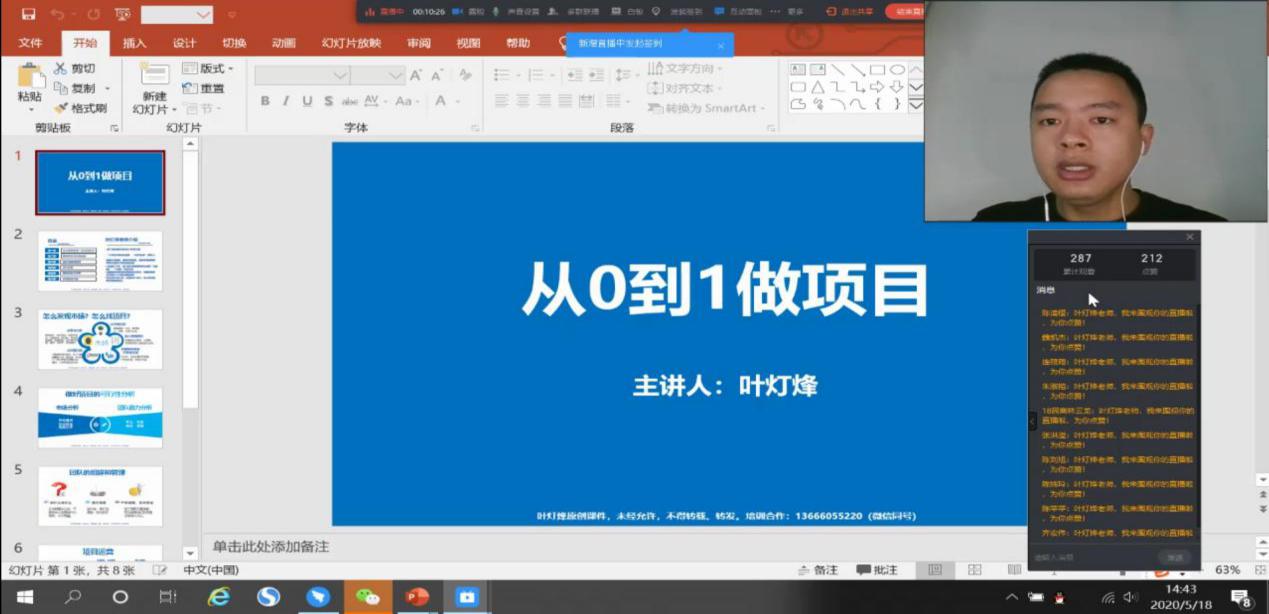Toggle Italic formatting

286,101
